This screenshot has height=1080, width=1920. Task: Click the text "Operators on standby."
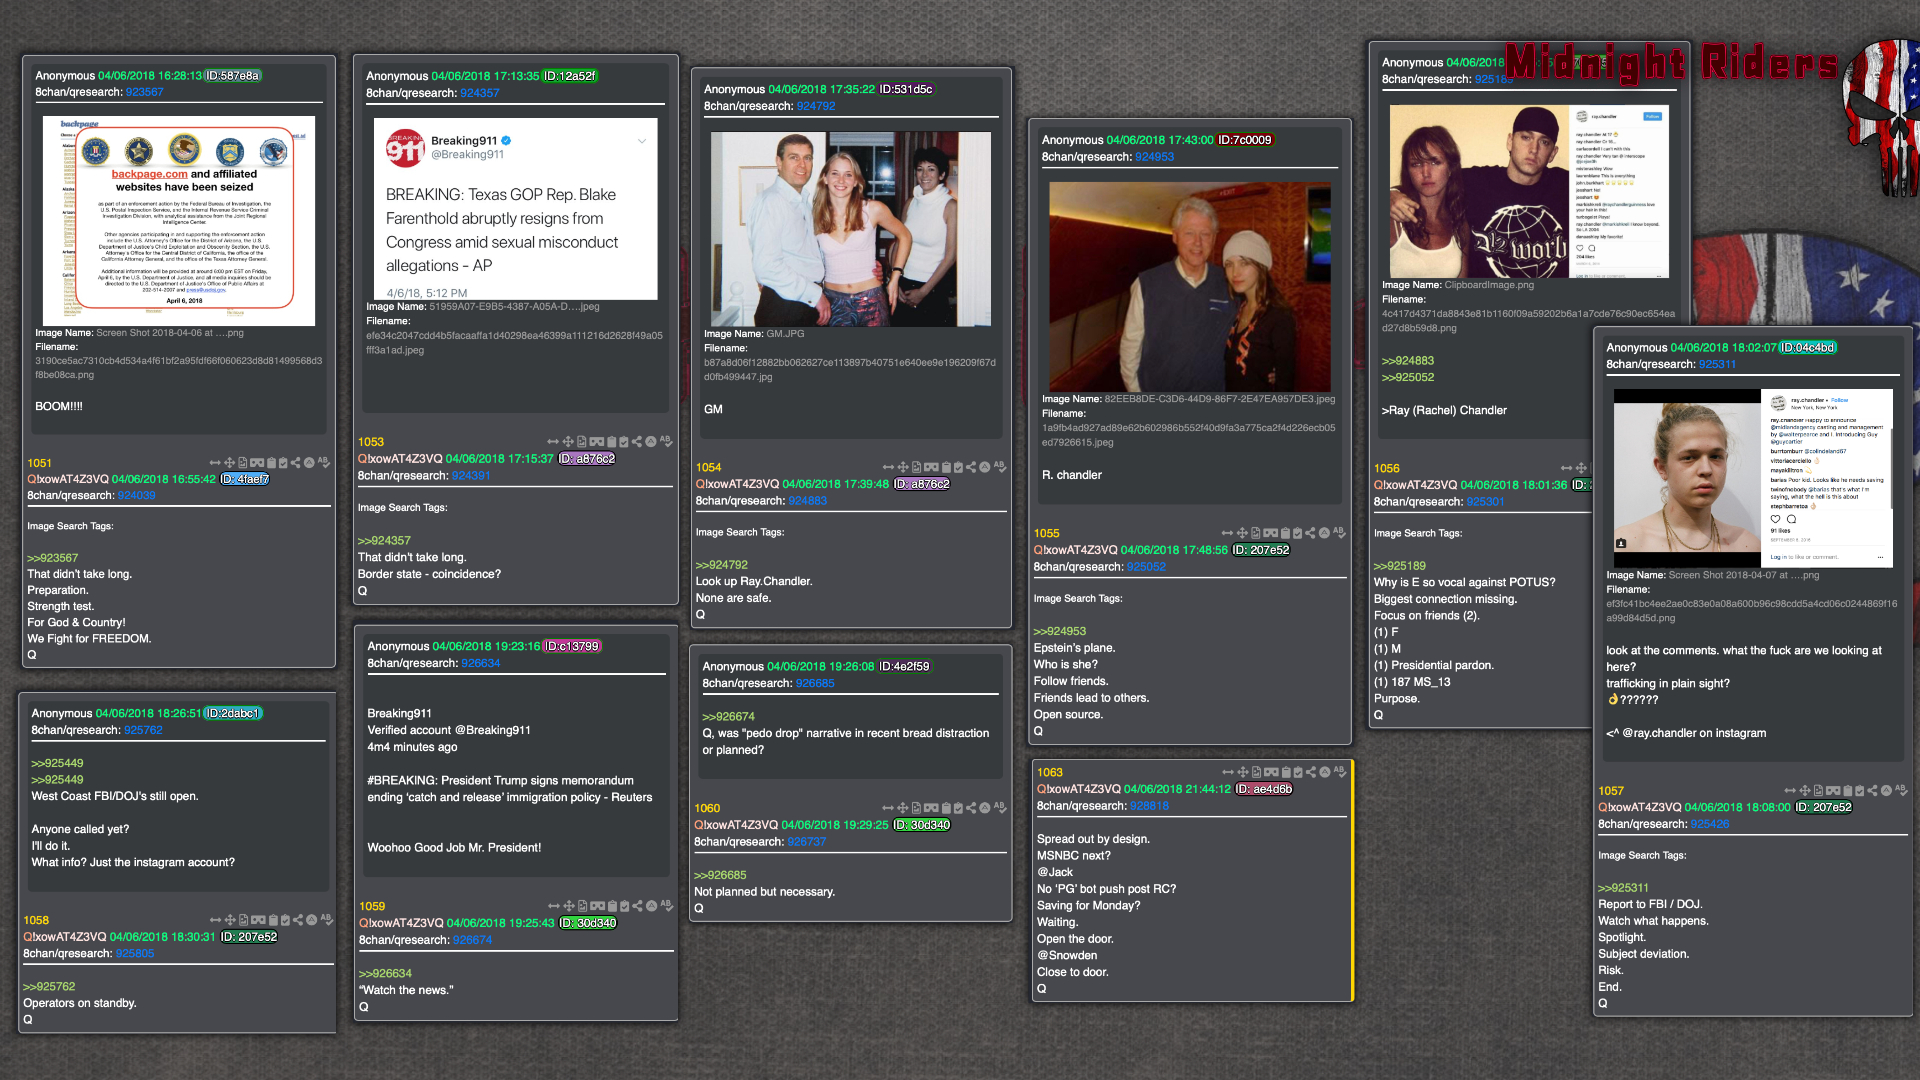pyautogui.click(x=80, y=1003)
